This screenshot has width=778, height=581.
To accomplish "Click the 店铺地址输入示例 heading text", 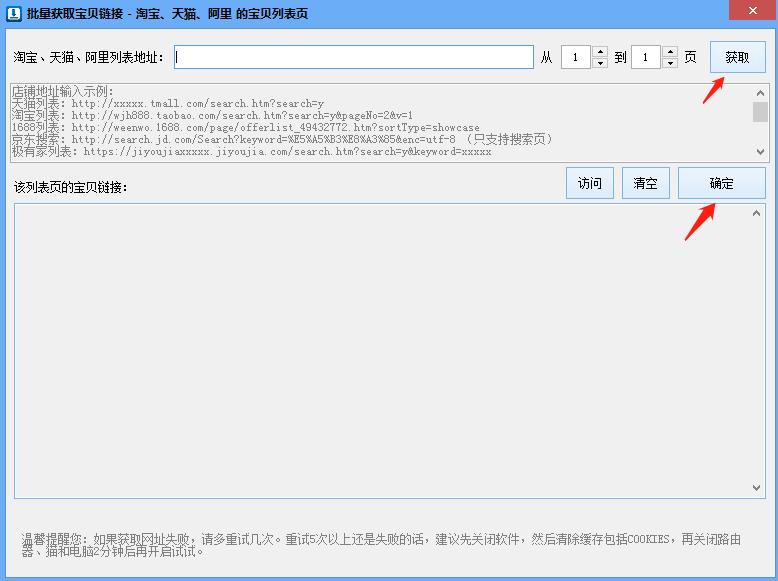I will click(x=63, y=91).
